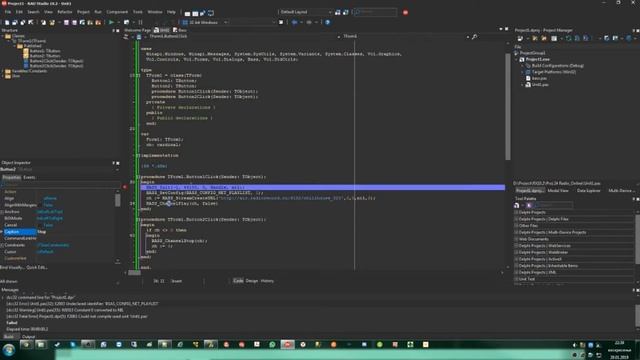The width and height of the screenshot is (640, 360).
Task: Select Unit1.pas in Project Manager
Action: click(540, 84)
